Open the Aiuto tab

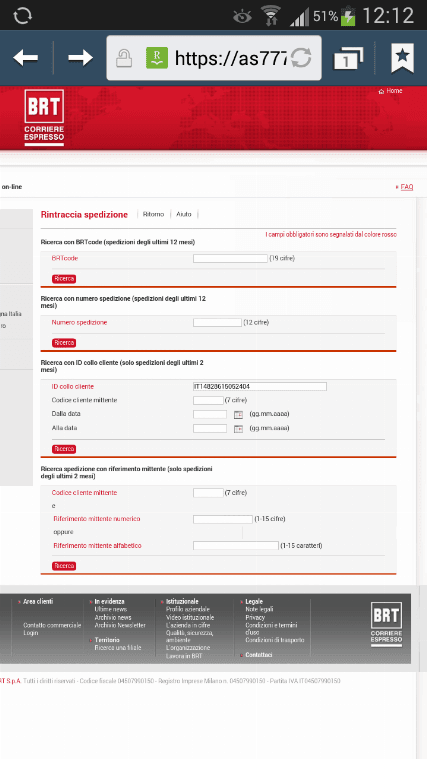(183, 214)
